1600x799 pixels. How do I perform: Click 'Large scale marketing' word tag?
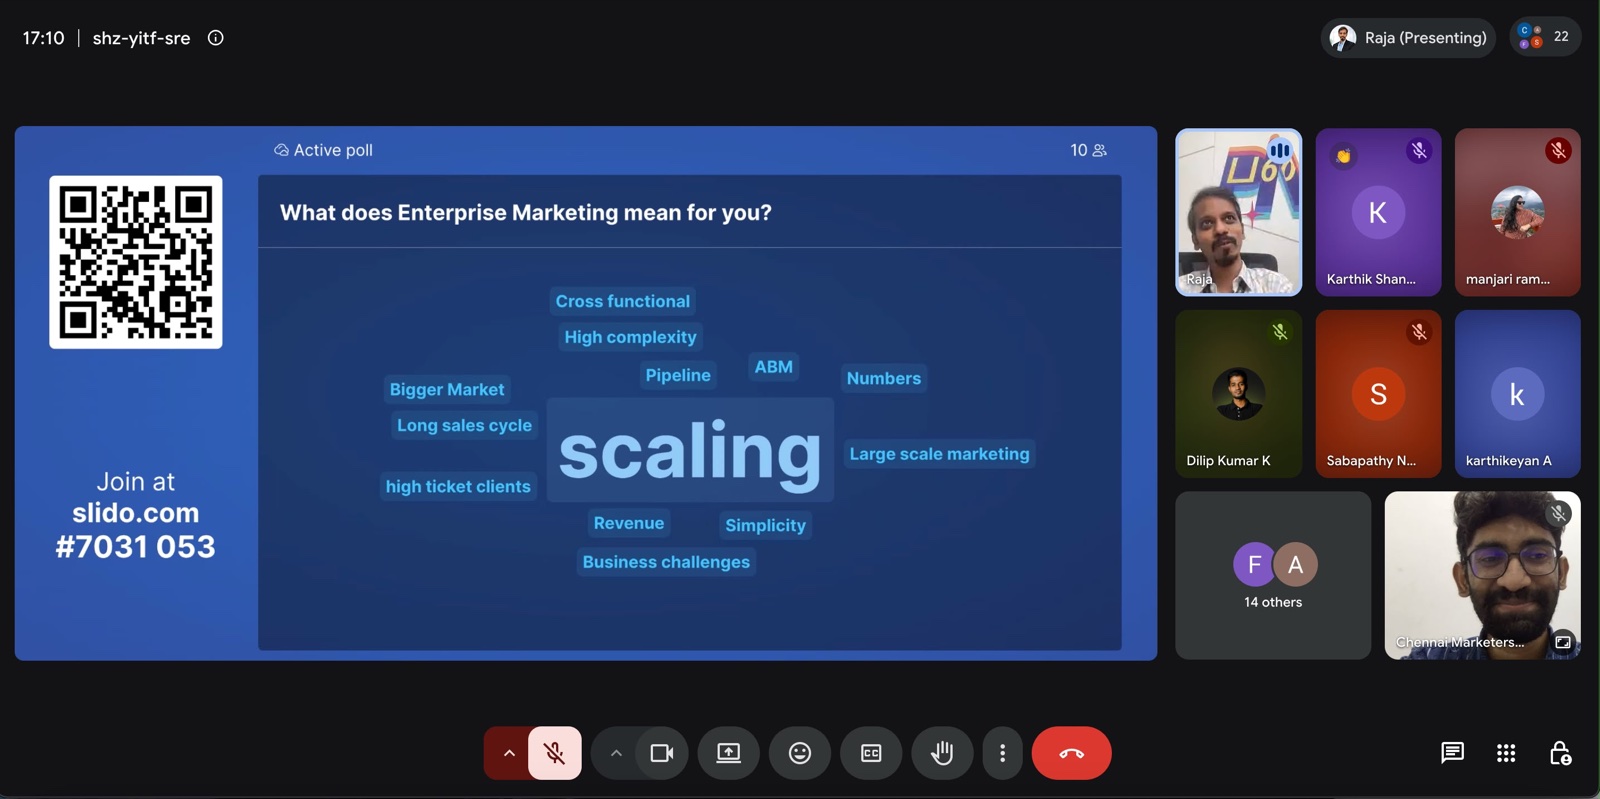(x=939, y=454)
